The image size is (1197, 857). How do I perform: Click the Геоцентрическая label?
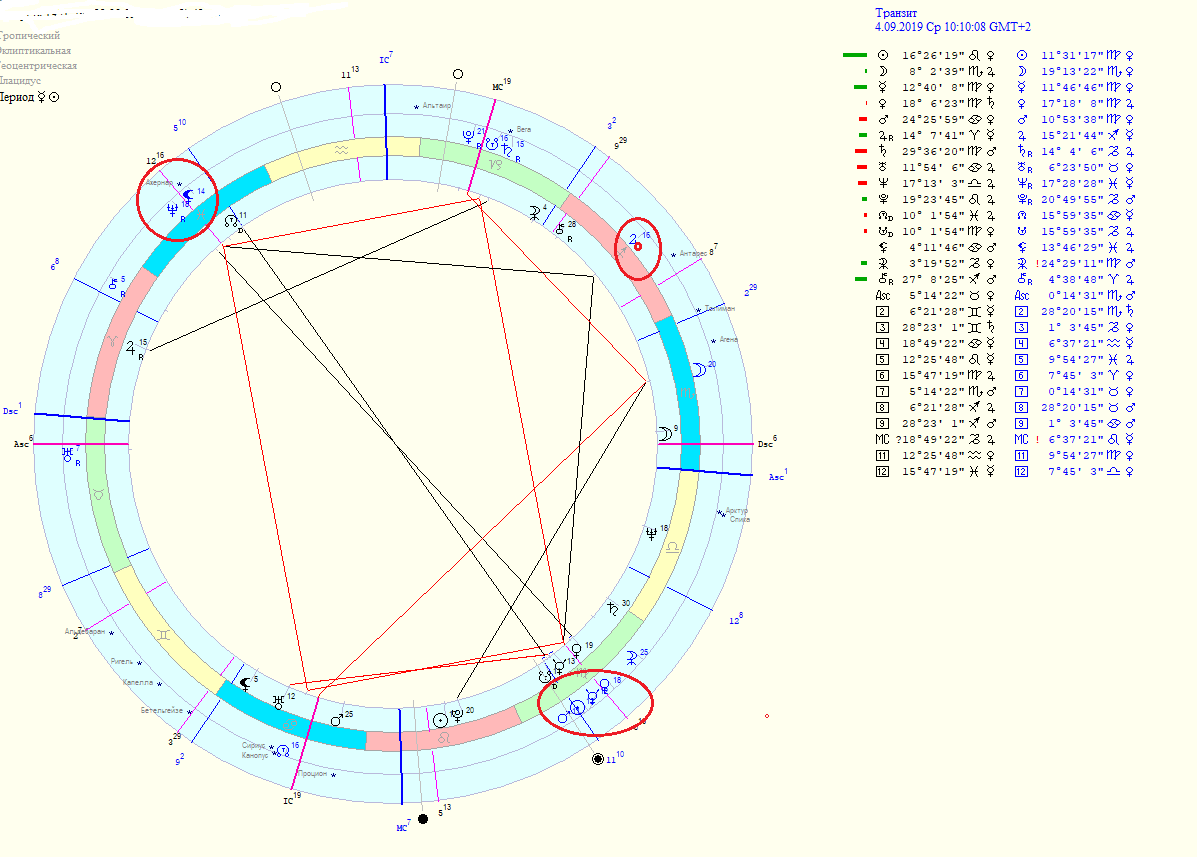pyautogui.click(x=39, y=65)
